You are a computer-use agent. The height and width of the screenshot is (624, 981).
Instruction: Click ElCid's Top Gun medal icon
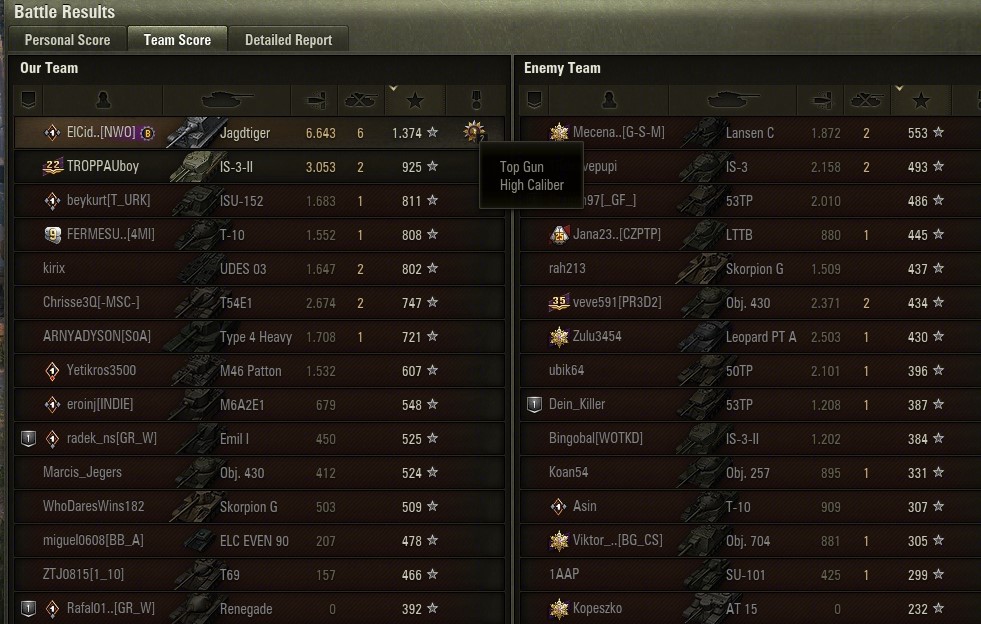[474, 132]
